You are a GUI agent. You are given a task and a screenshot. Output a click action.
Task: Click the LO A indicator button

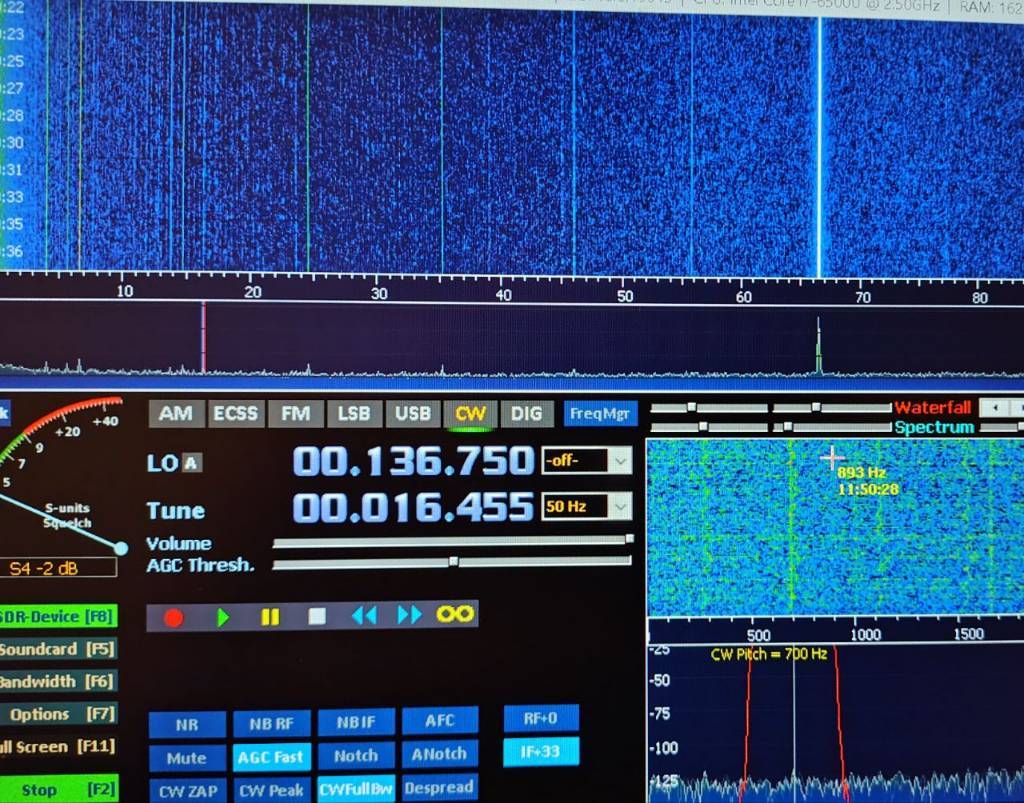pyautogui.click(x=190, y=463)
